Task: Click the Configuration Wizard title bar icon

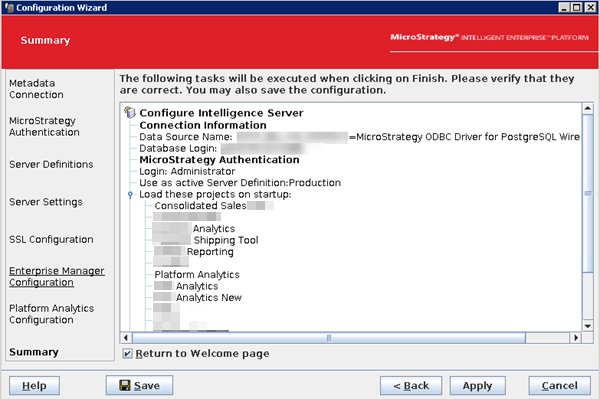Action: pyautogui.click(x=9, y=7)
